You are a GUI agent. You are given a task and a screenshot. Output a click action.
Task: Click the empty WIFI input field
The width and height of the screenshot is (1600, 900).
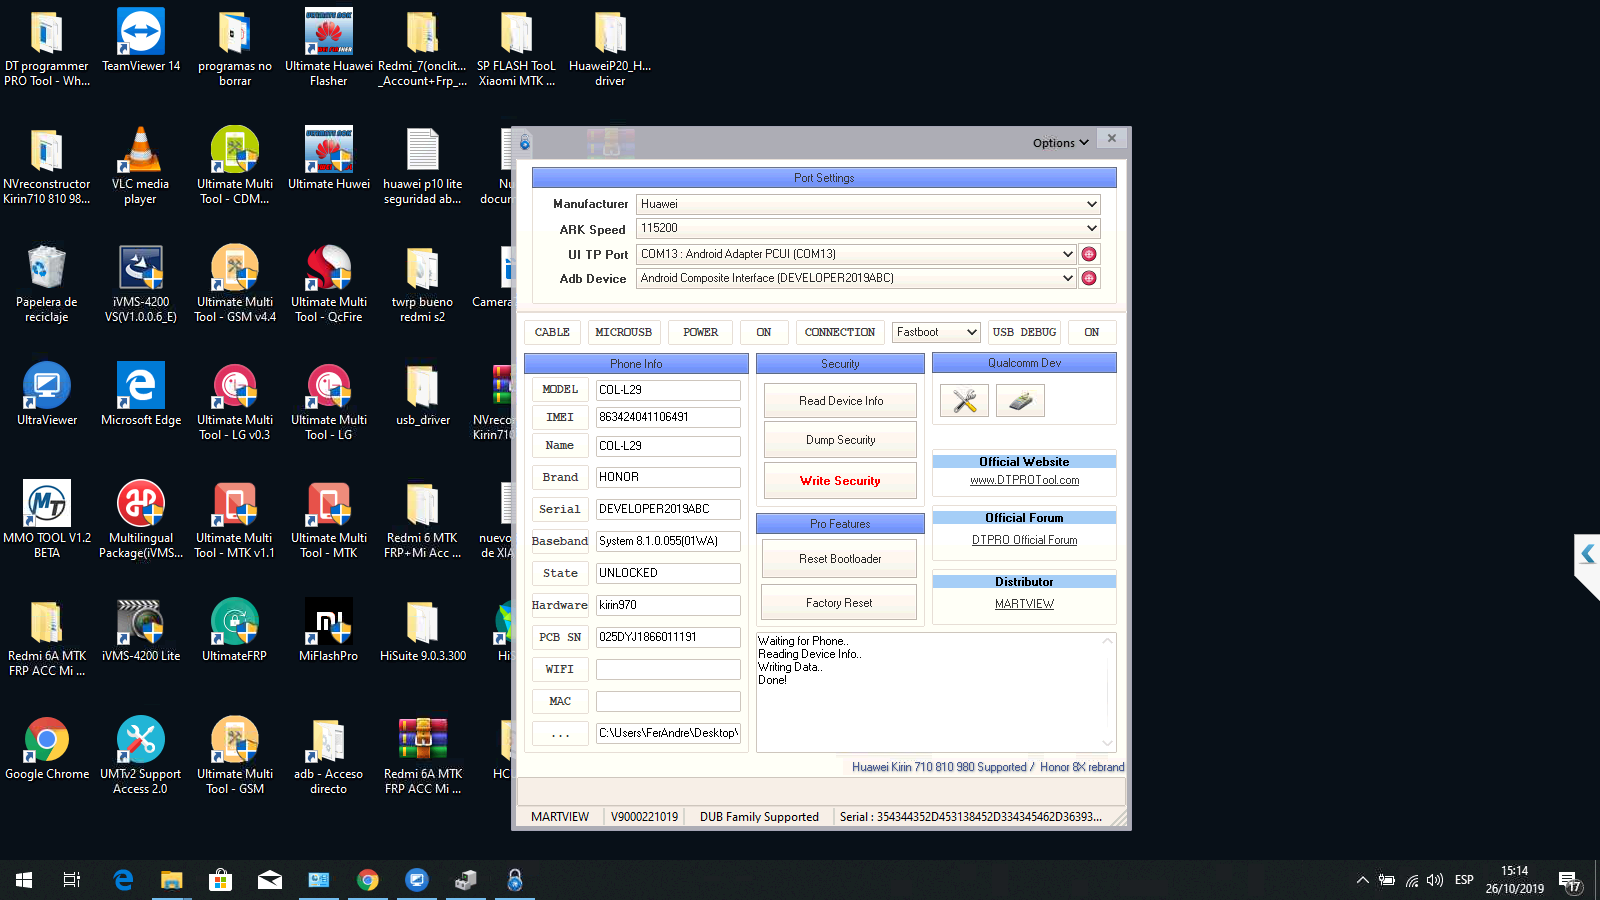tap(668, 669)
